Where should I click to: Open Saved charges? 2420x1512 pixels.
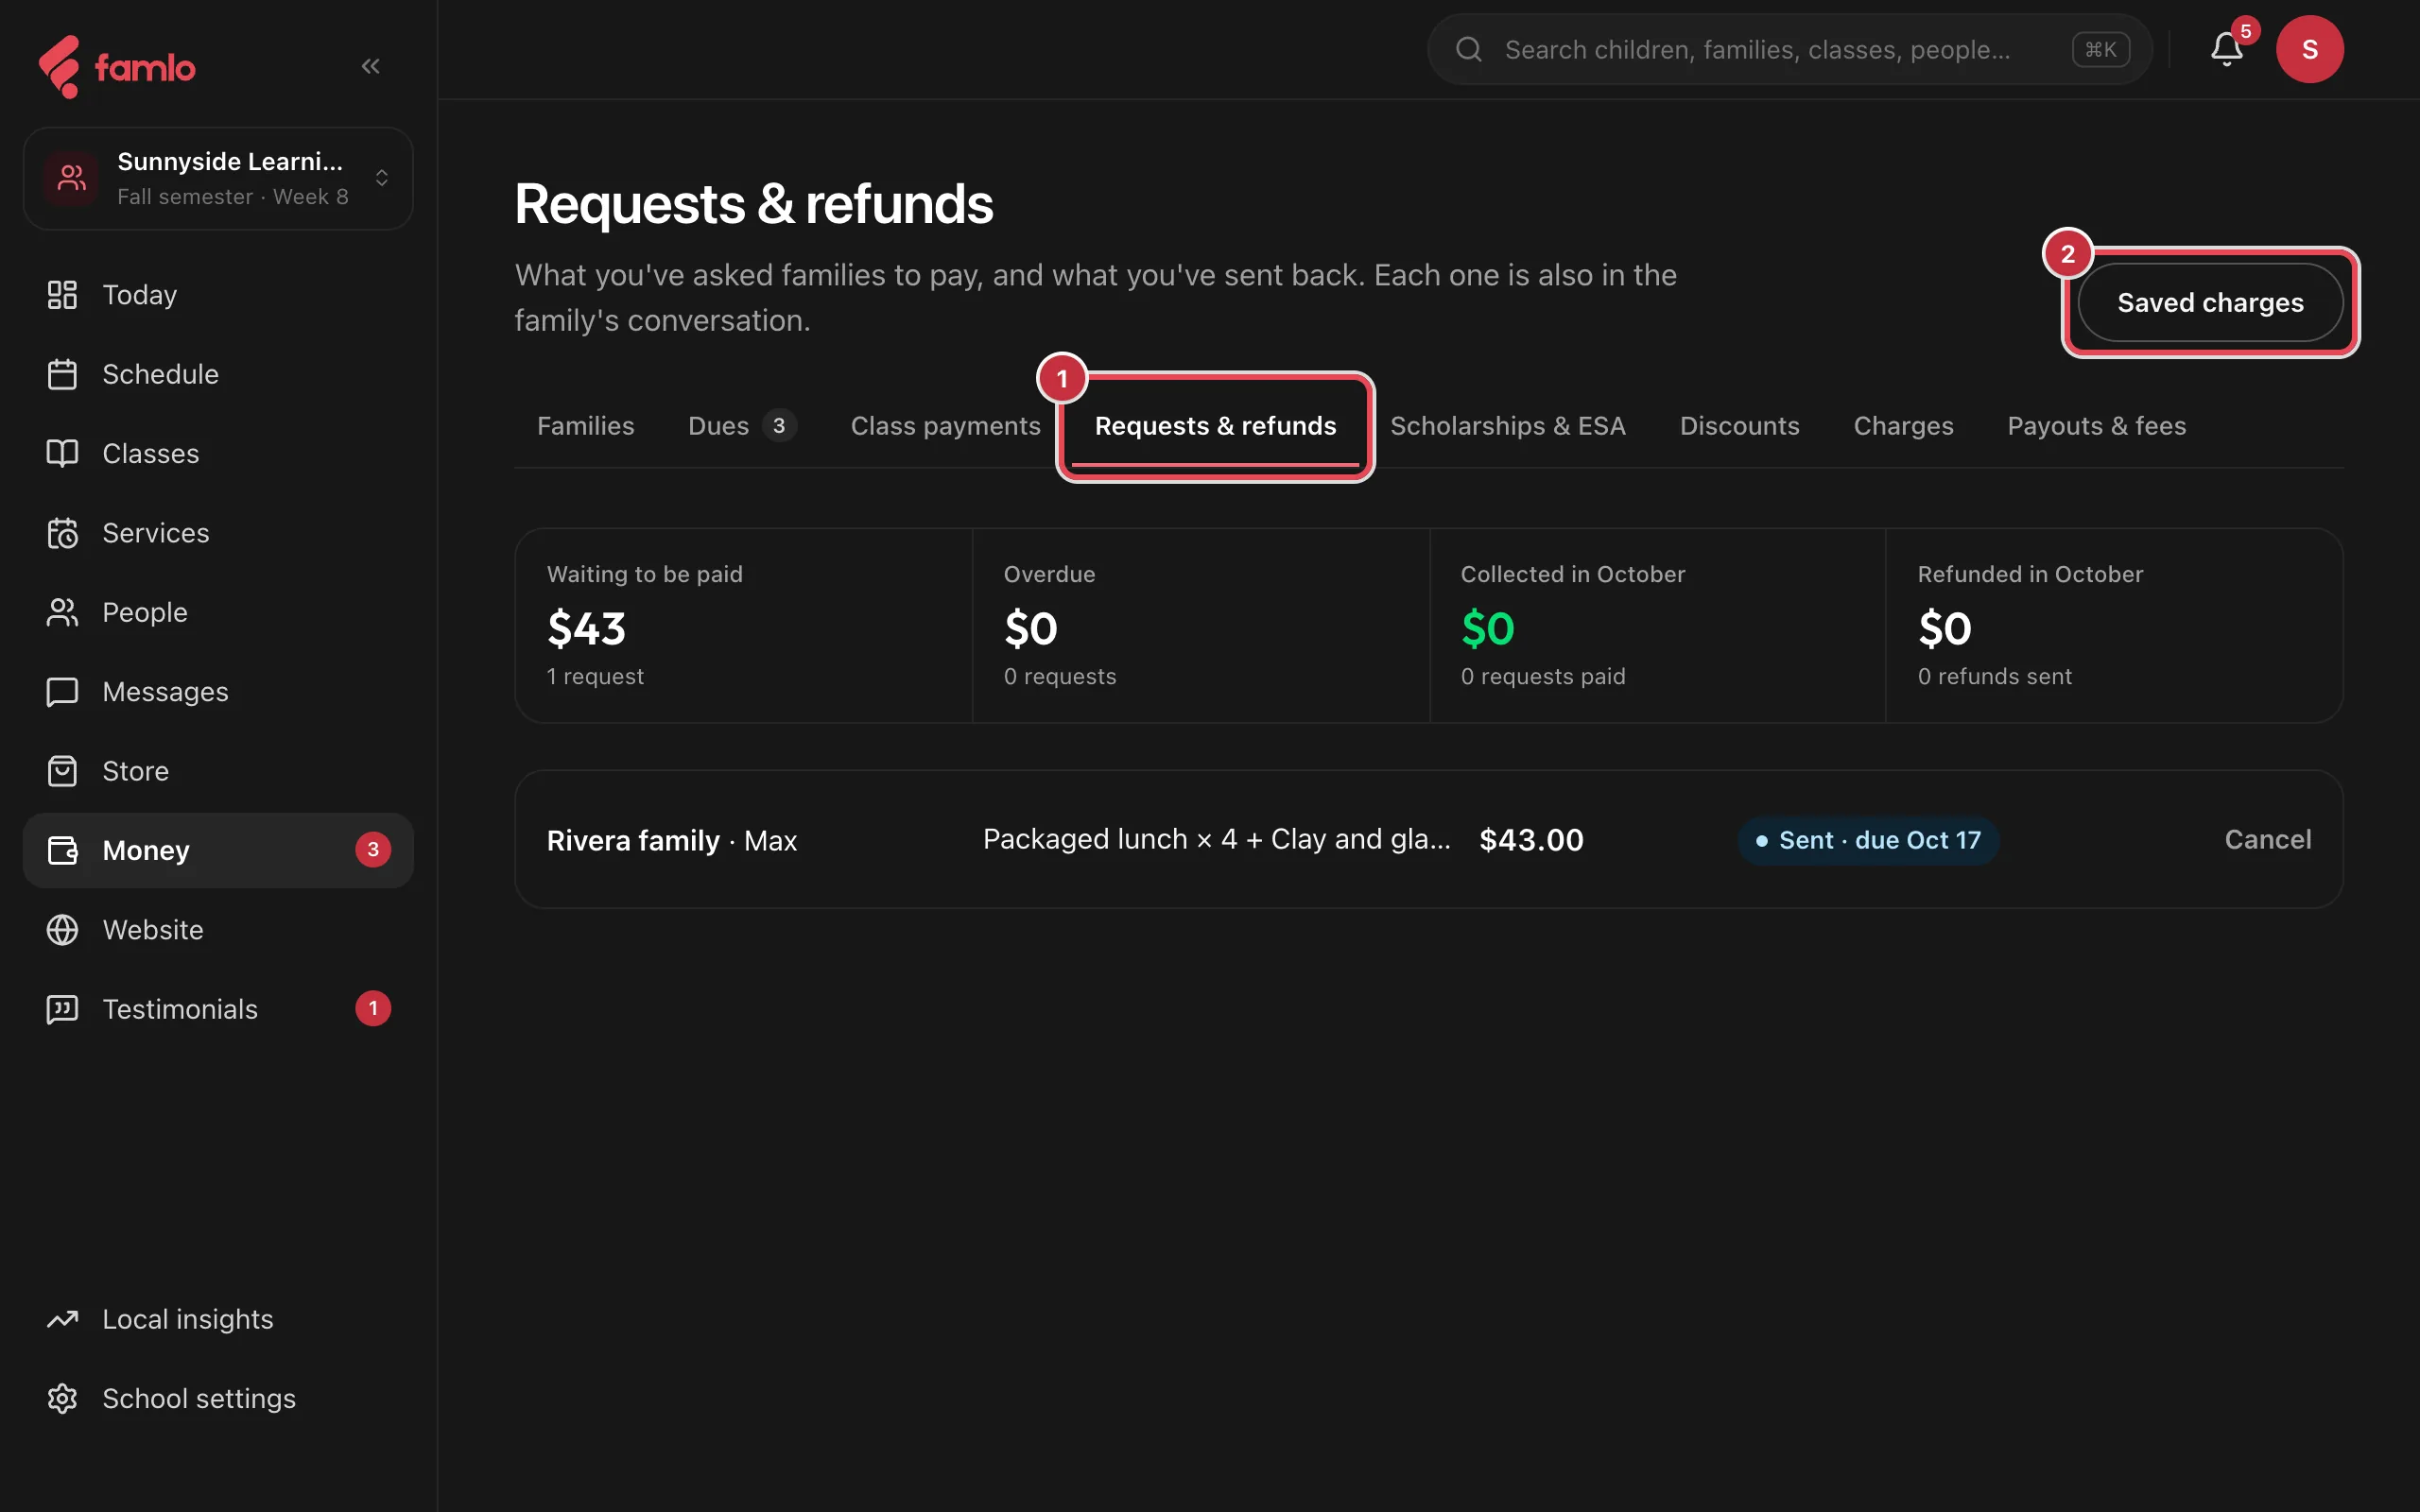pyautogui.click(x=2210, y=302)
